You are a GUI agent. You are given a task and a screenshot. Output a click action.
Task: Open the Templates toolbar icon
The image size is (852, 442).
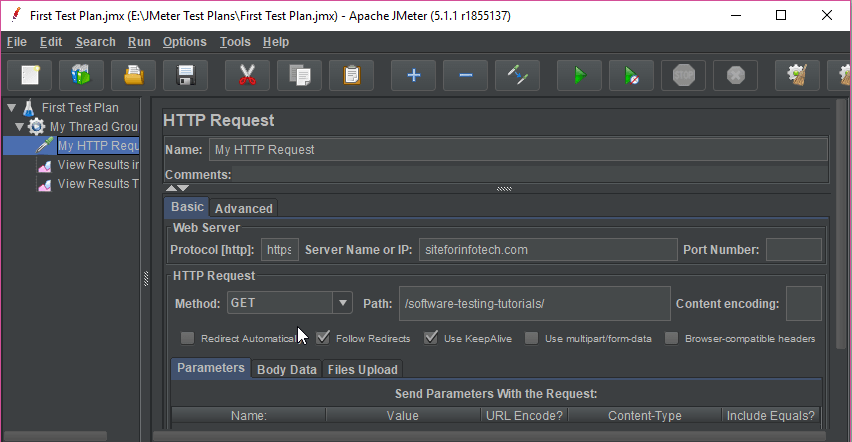[x=81, y=75]
